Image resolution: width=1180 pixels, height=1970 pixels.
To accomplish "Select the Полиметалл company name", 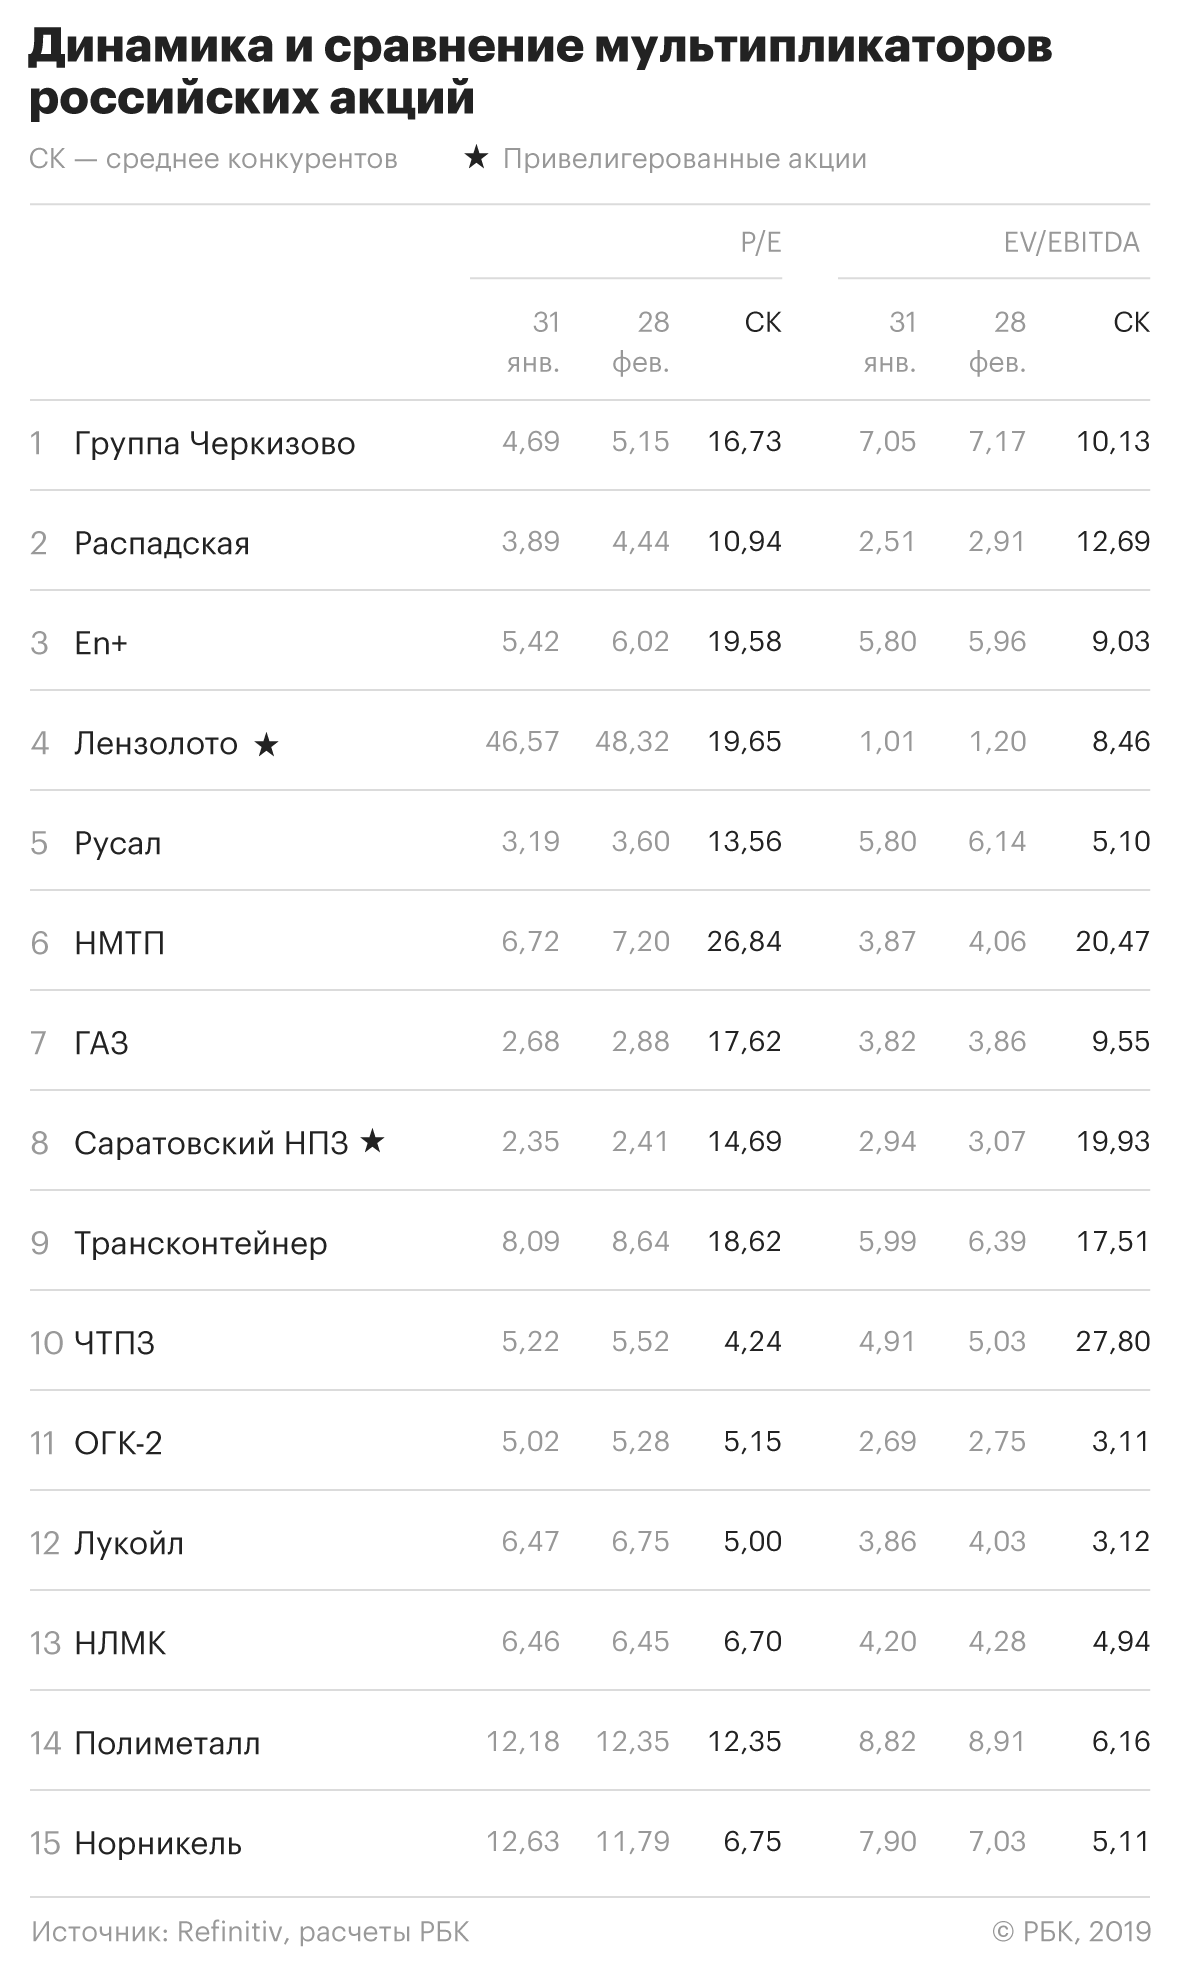I will point(167,1743).
